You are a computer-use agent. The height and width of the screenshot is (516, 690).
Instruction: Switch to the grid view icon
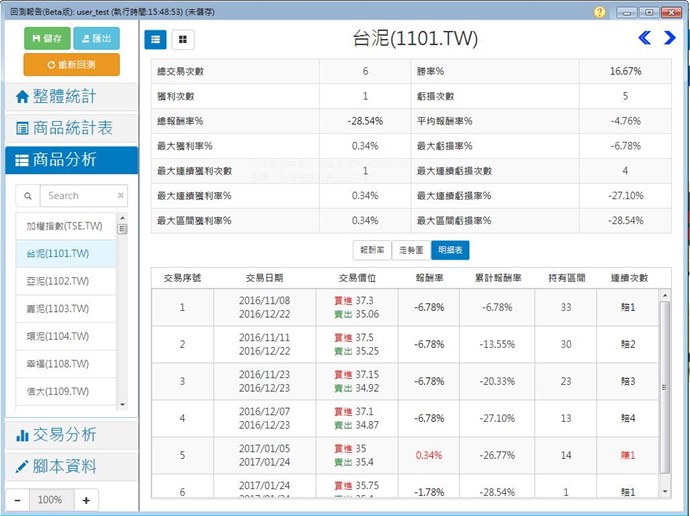pyautogui.click(x=183, y=39)
